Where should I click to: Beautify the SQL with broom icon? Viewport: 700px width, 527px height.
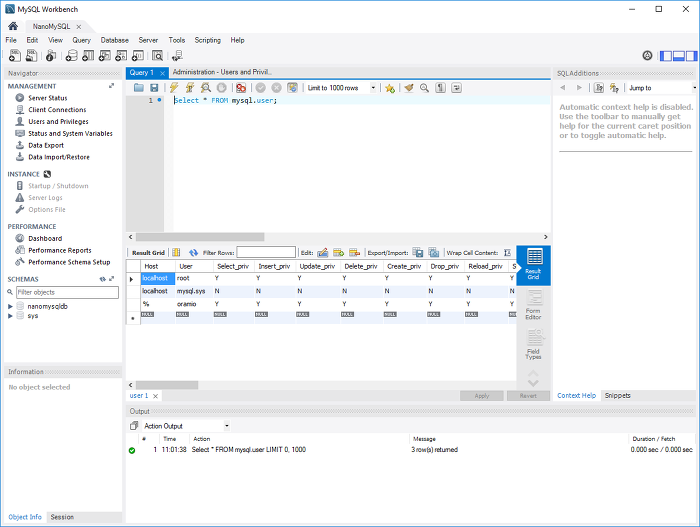click(409, 88)
